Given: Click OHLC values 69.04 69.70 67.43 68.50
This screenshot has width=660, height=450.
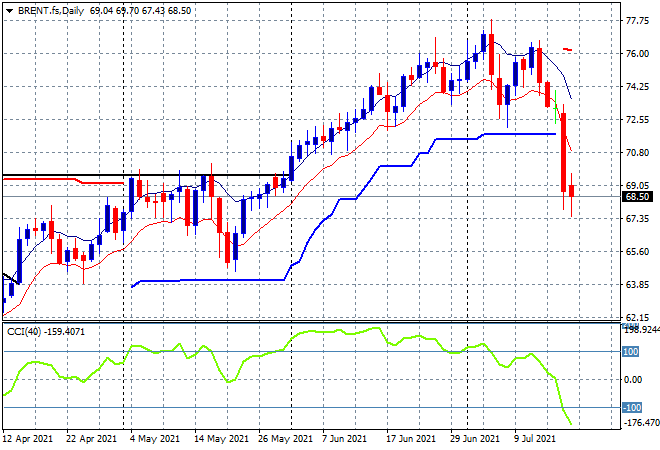Looking at the screenshot, I should [x=140, y=11].
